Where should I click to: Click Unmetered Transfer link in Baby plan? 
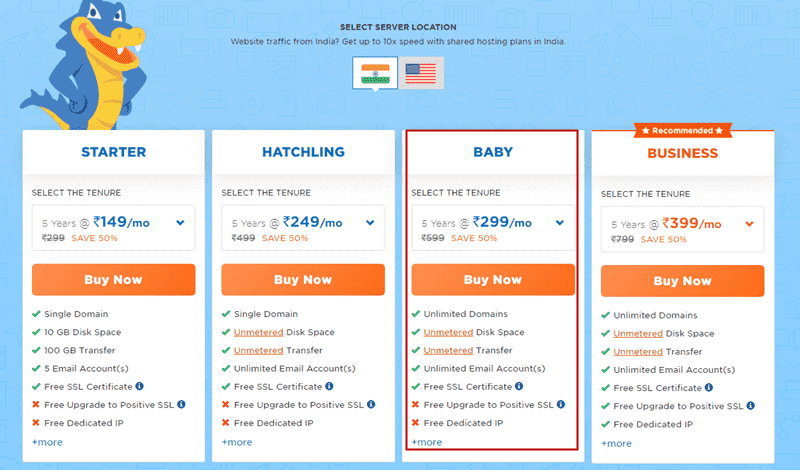pos(448,350)
